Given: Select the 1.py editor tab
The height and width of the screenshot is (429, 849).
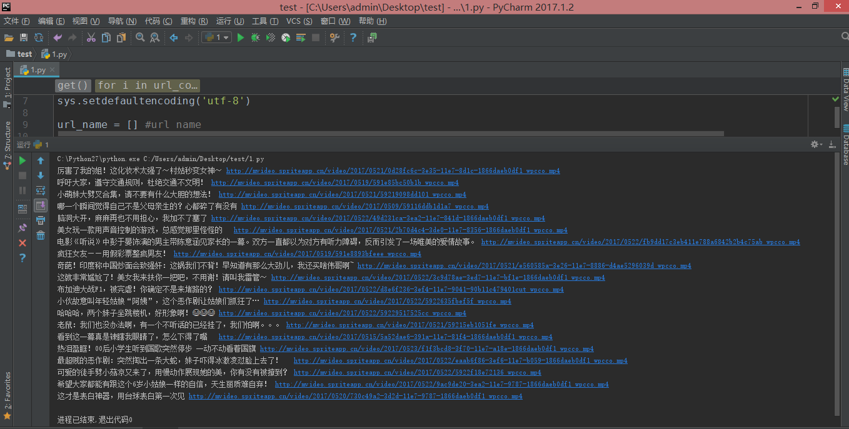Looking at the screenshot, I should pos(38,70).
